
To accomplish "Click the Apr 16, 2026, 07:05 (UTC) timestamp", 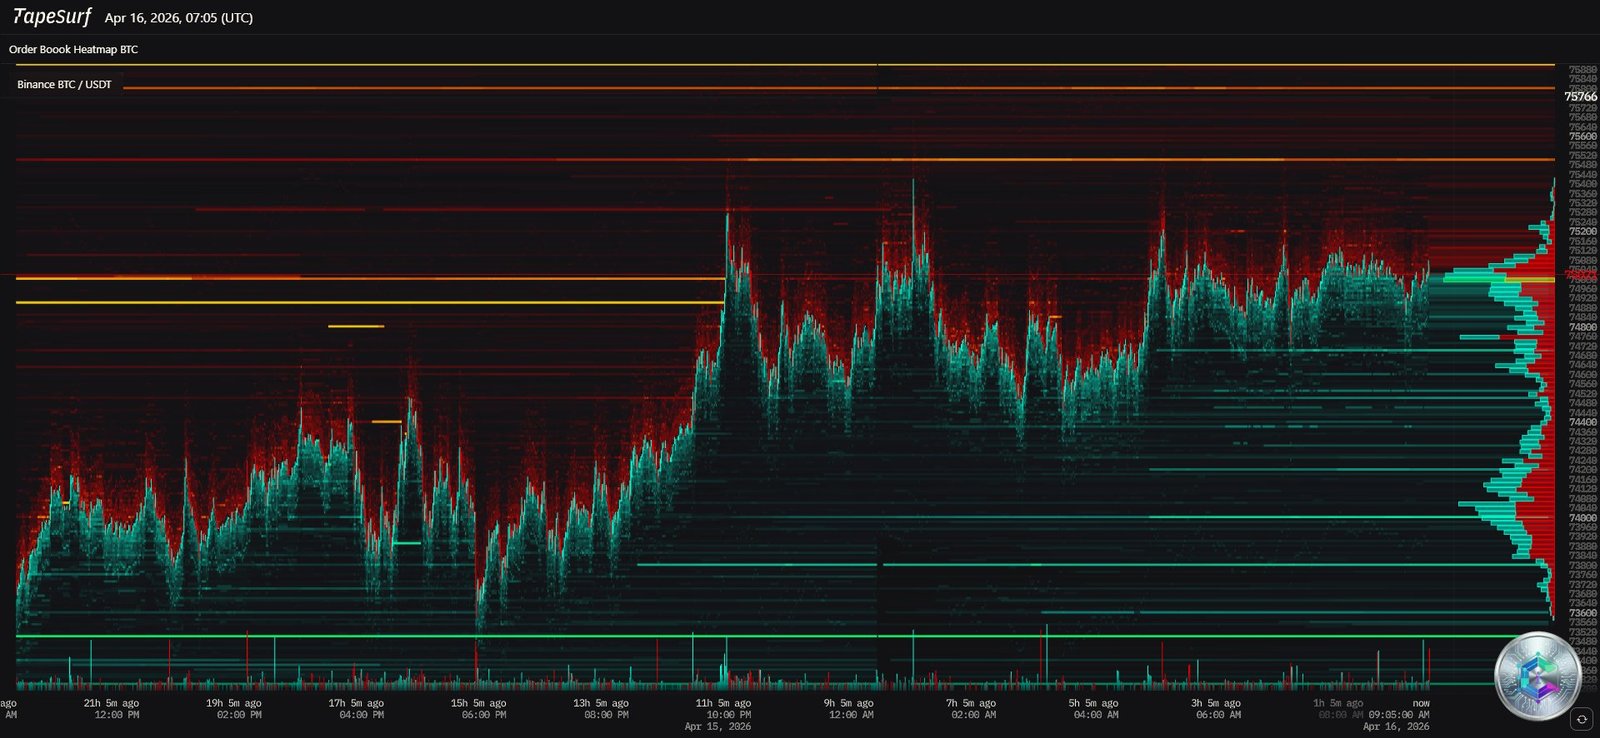I will (x=178, y=18).
